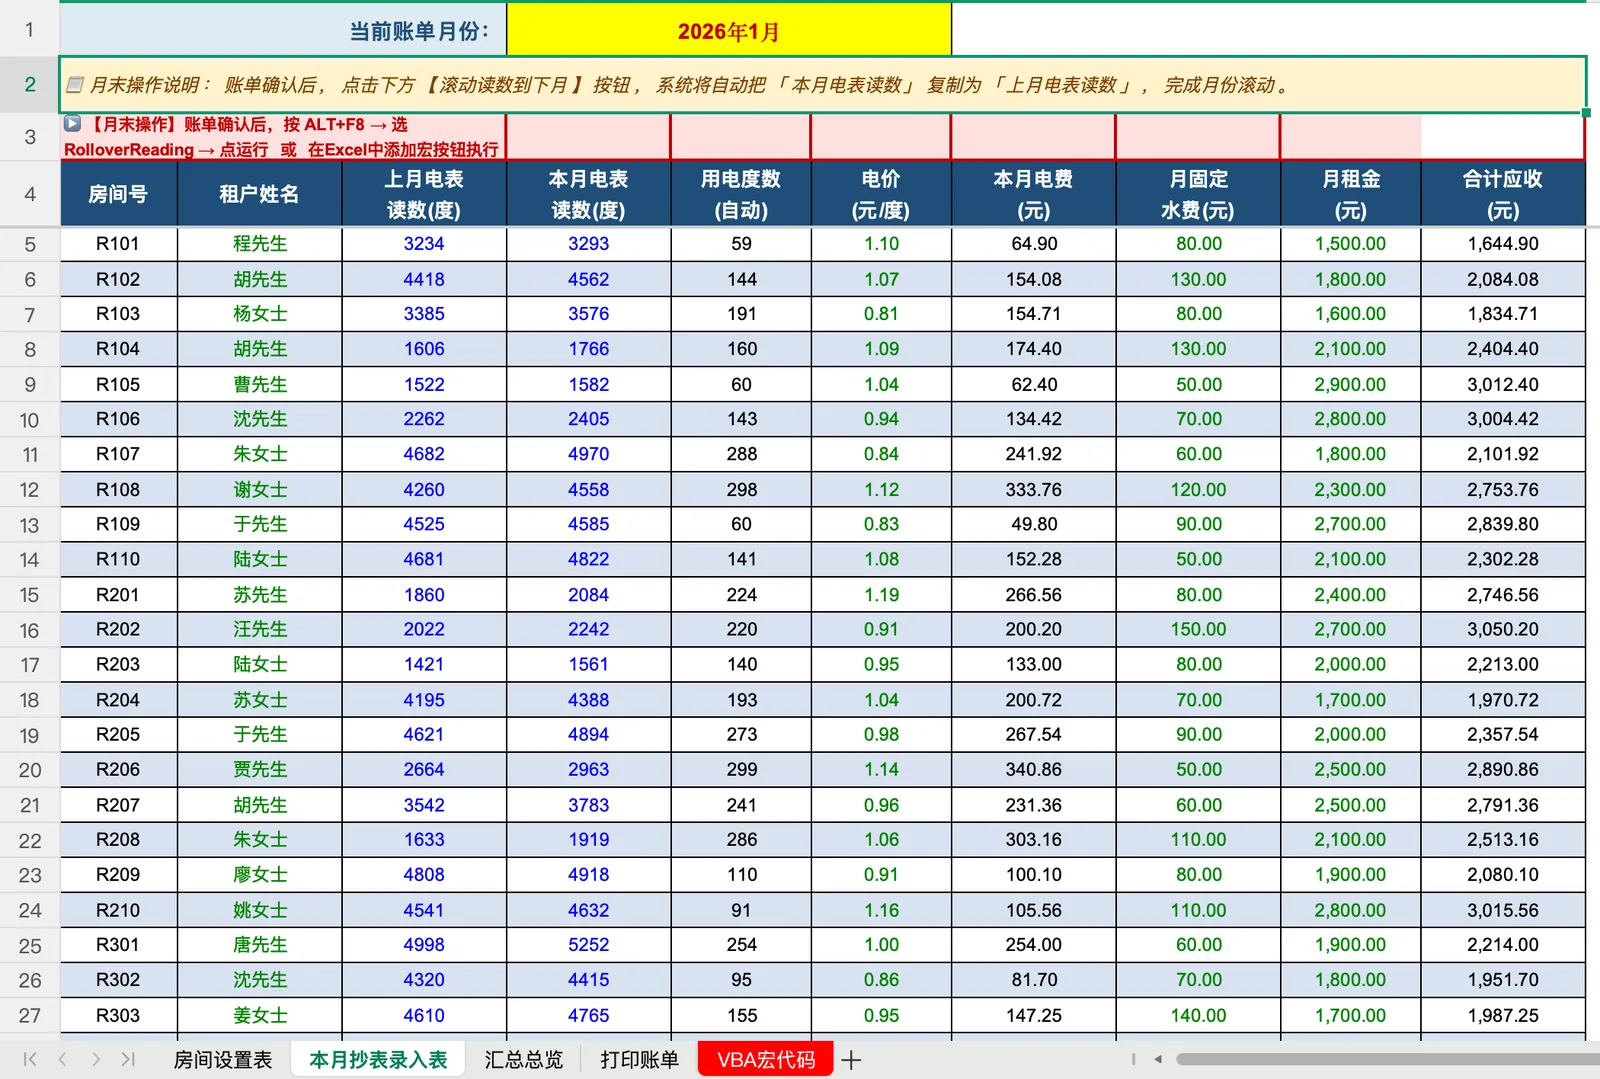The height and width of the screenshot is (1079, 1600).
Task: Click the play icon in row 3 note
Action: pos(73,124)
